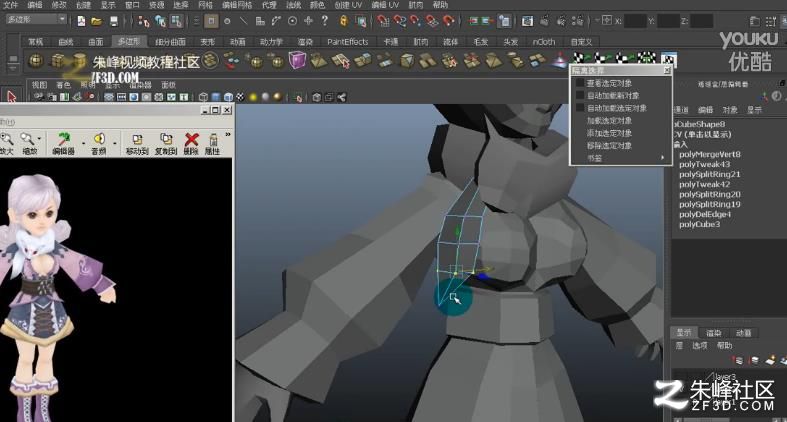
Task: Create polygon sphere from shelf
Action: click(x=36, y=61)
